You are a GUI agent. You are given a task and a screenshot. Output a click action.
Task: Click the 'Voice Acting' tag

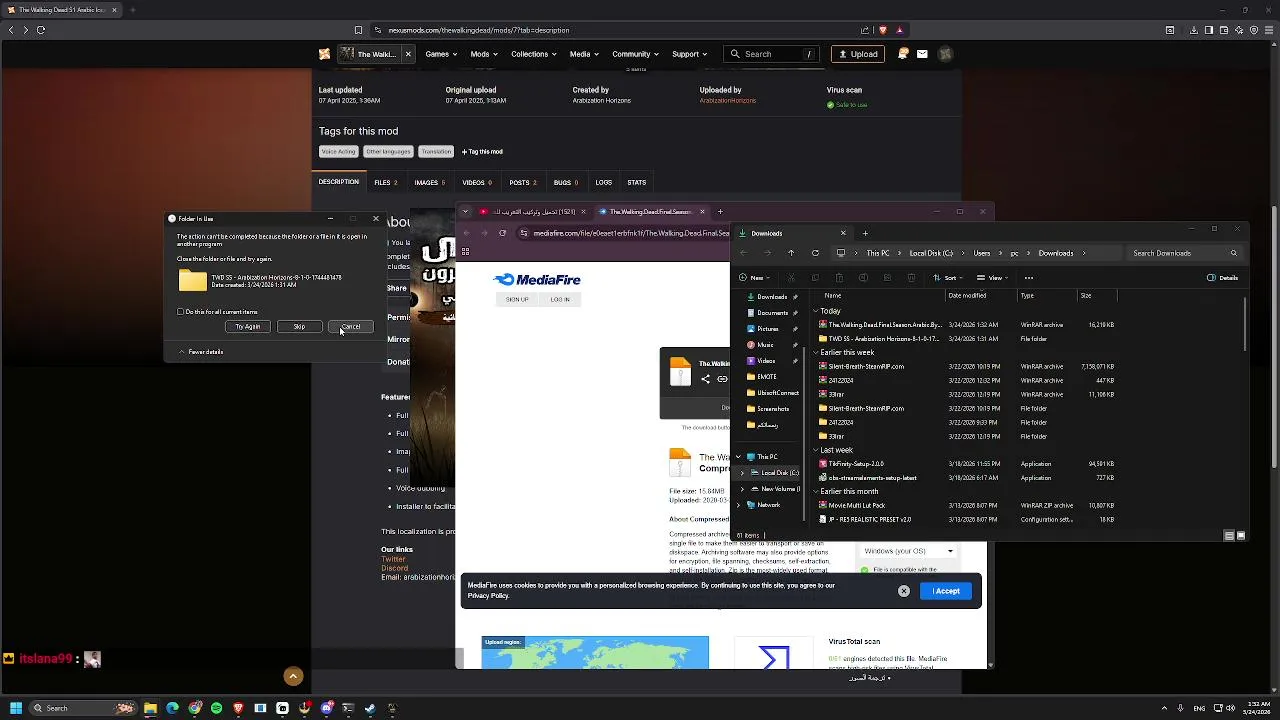(338, 152)
